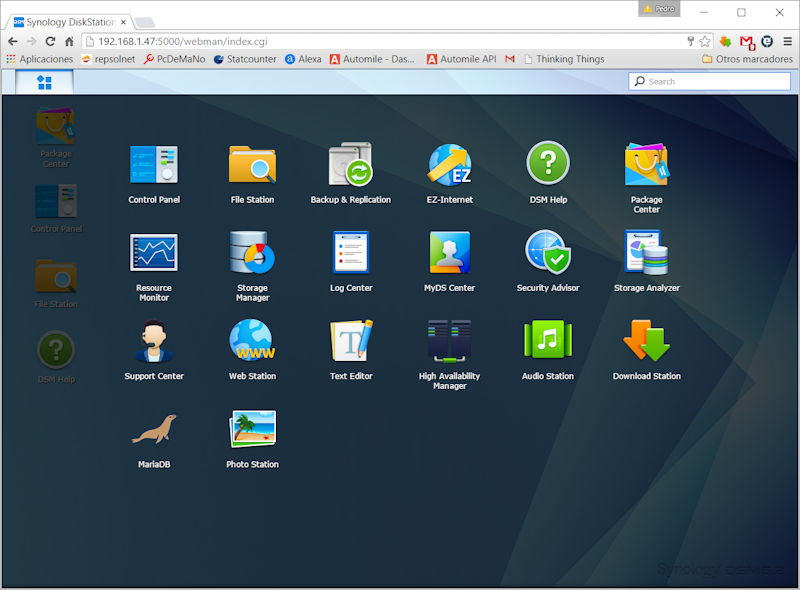This screenshot has height=590, width=800.
Task: Launch Resource Monitor
Action: point(154,266)
